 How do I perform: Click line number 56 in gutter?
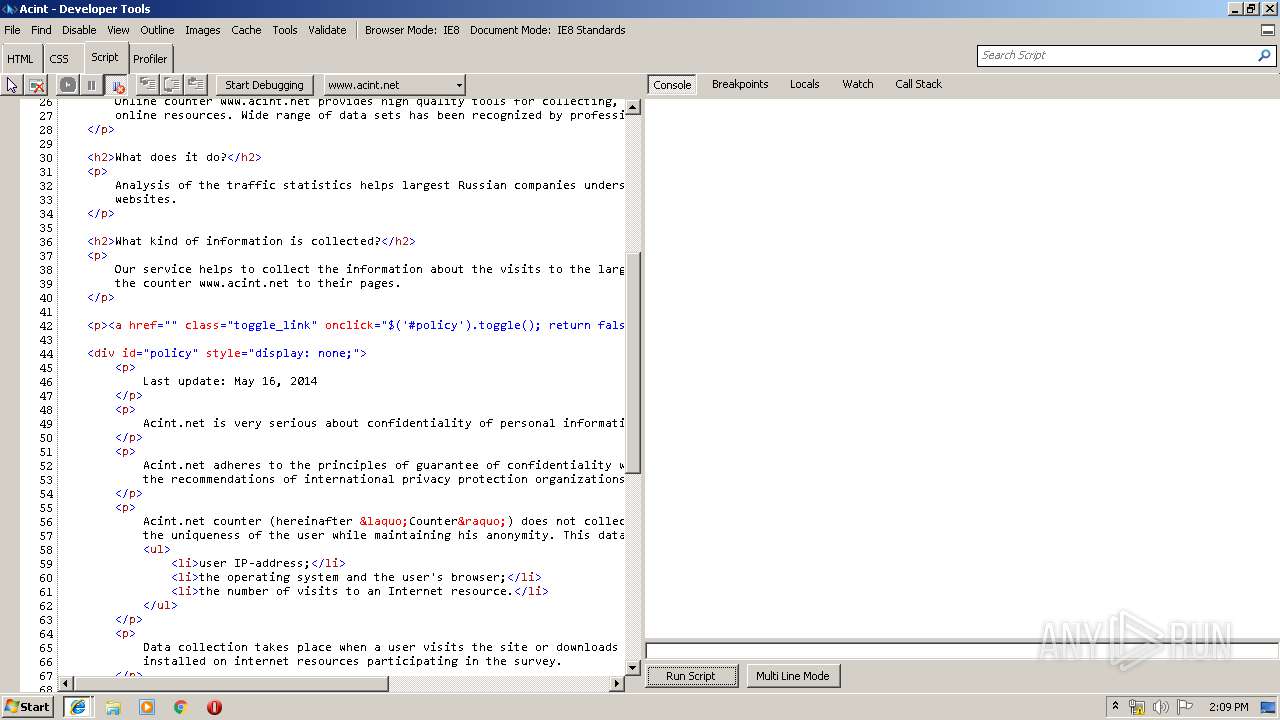[46, 521]
